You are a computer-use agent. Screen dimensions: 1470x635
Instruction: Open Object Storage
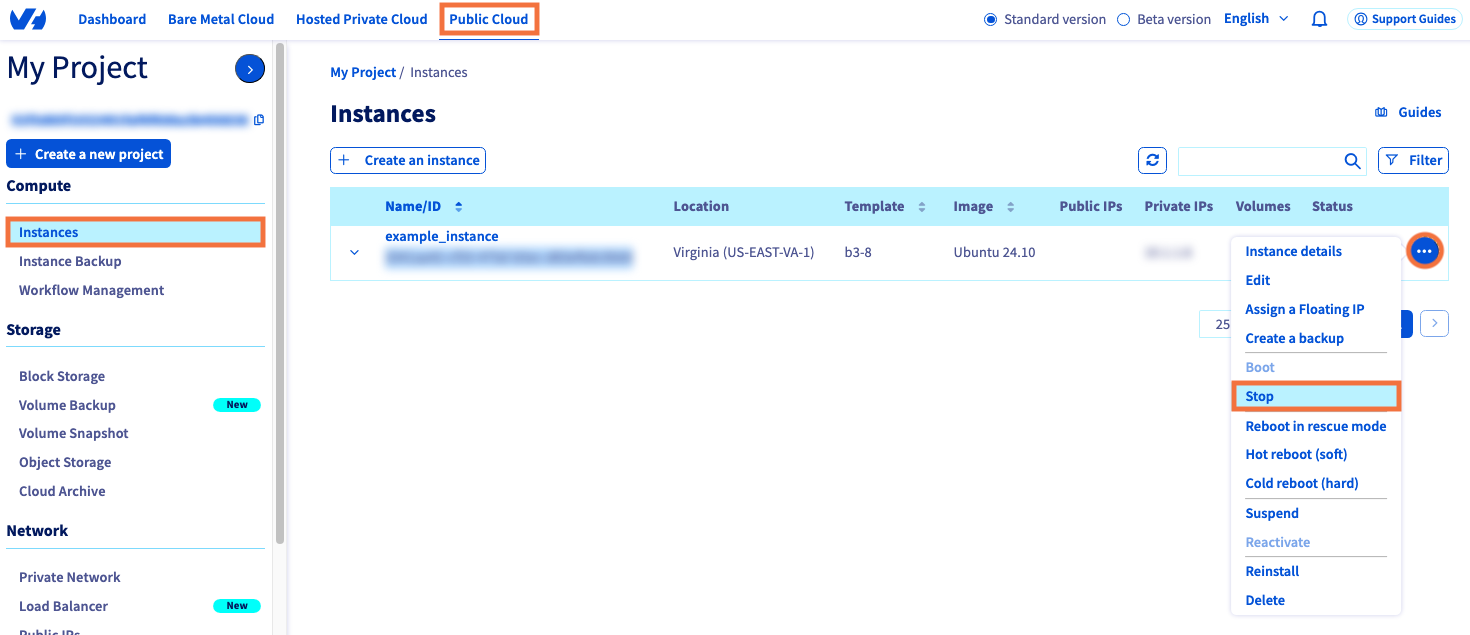65,462
